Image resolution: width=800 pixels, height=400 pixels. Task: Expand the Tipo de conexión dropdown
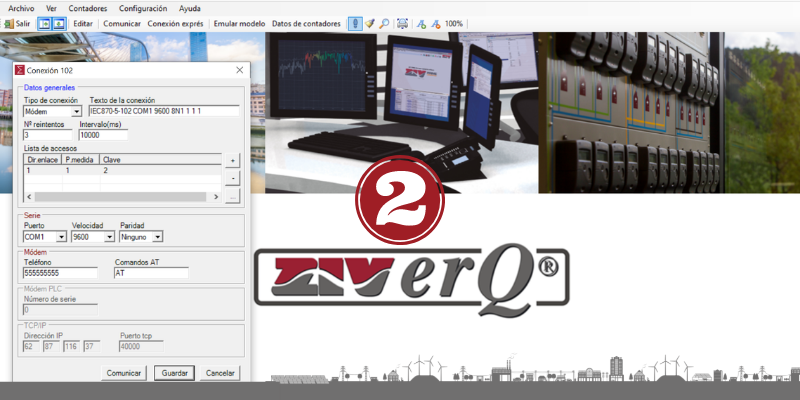[77, 111]
